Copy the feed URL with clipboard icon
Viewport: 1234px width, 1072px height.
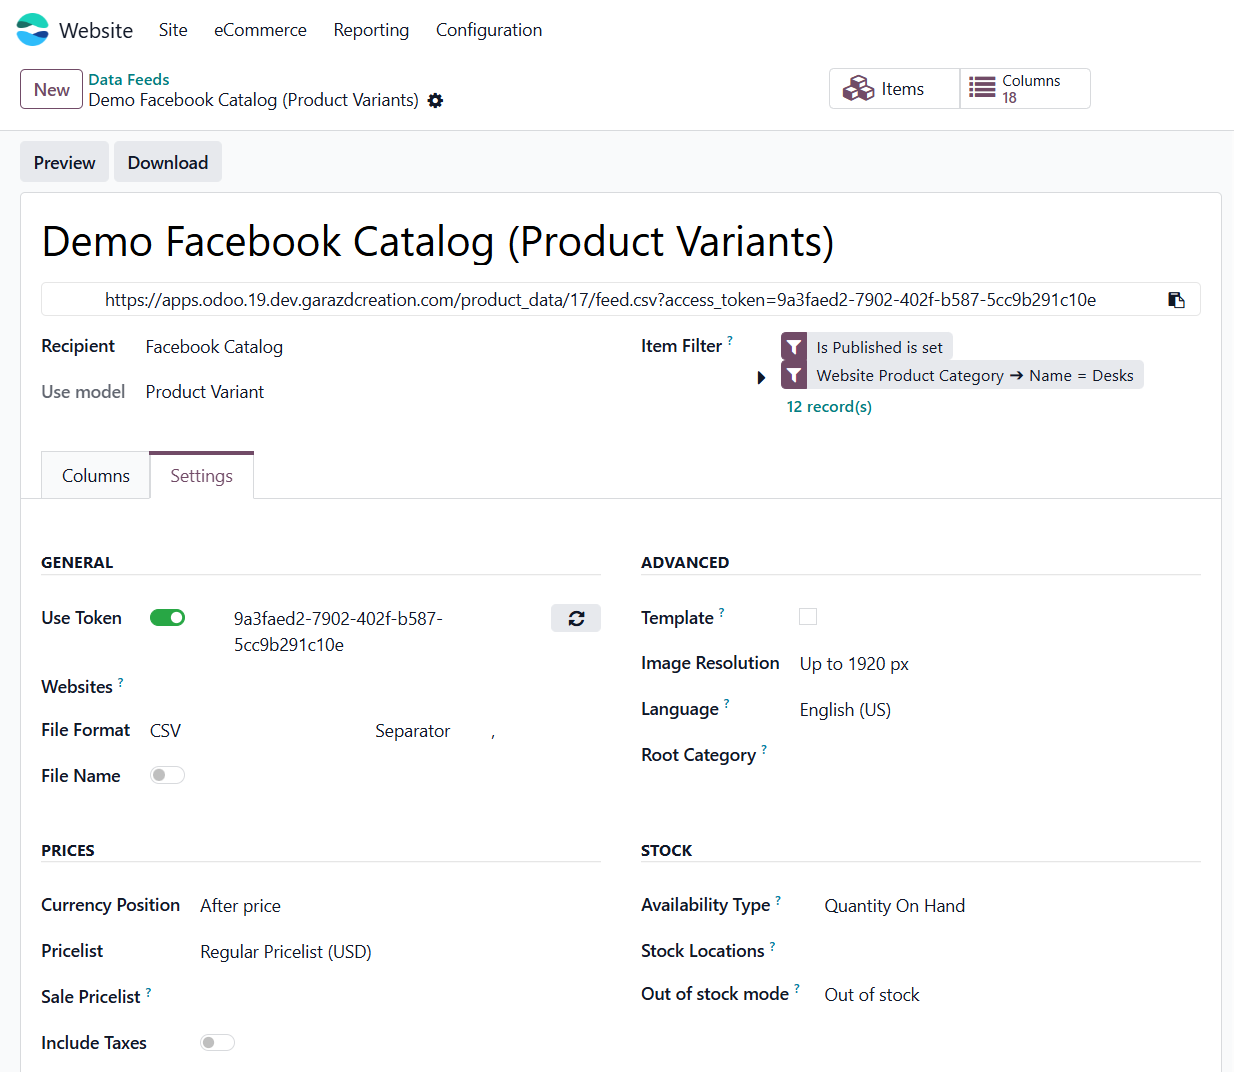pos(1177,300)
